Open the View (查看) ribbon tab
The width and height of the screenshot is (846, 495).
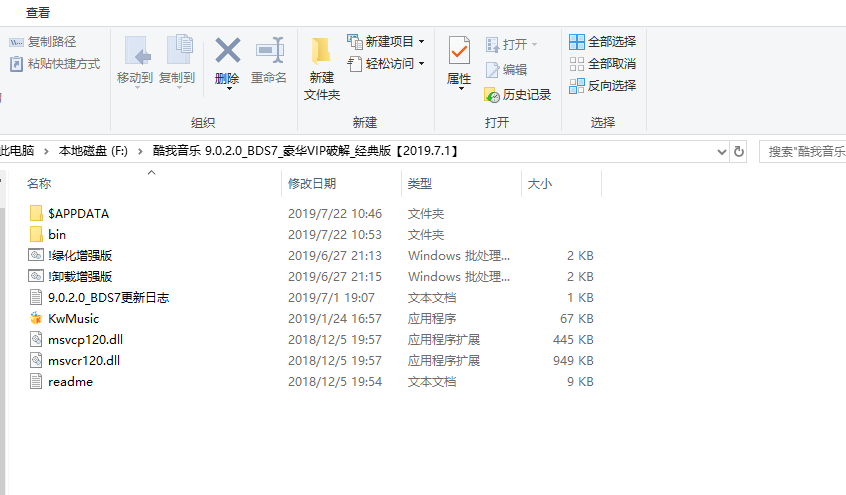(38, 13)
